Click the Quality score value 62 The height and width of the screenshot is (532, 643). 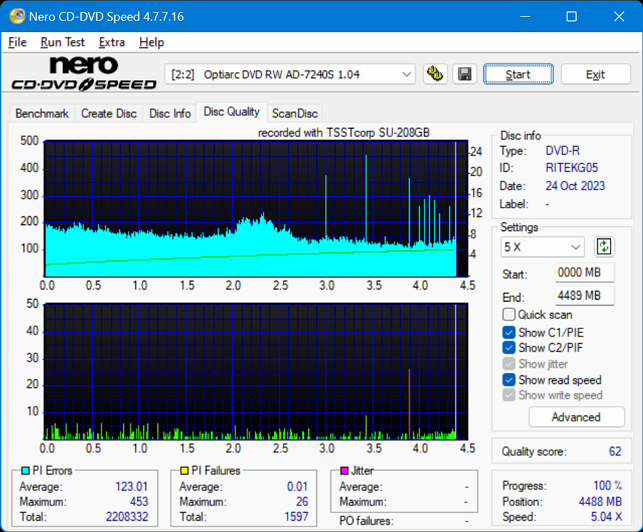coord(615,452)
